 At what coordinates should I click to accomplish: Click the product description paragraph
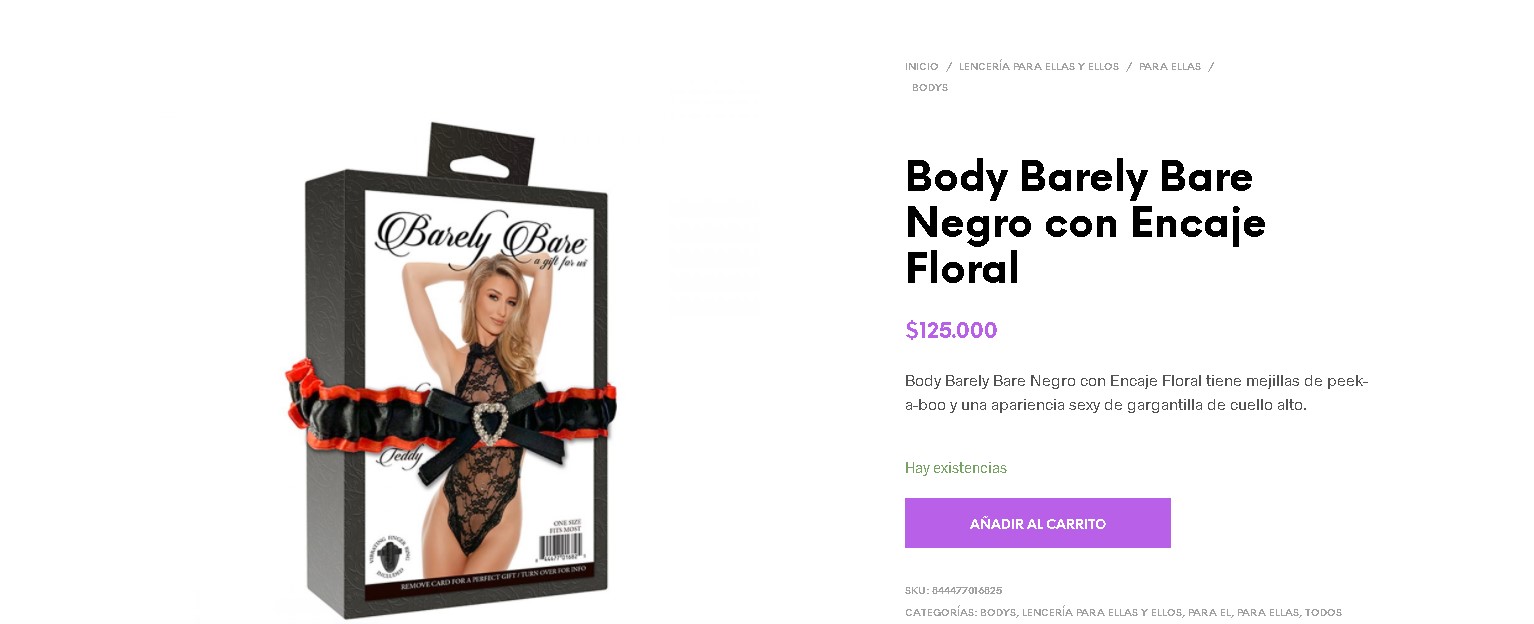(1137, 393)
